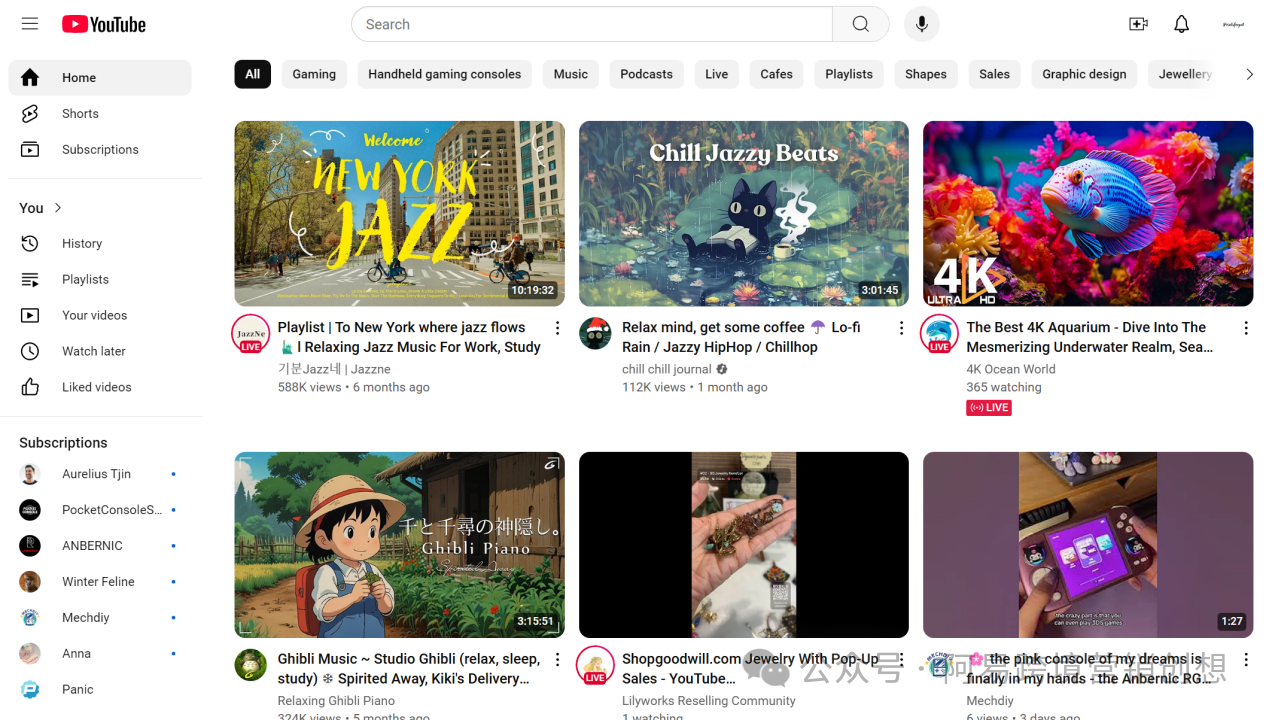Viewport: 1269px width, 720px height.
Task: Open the account avatar menu
Action: pos(1233,24)
